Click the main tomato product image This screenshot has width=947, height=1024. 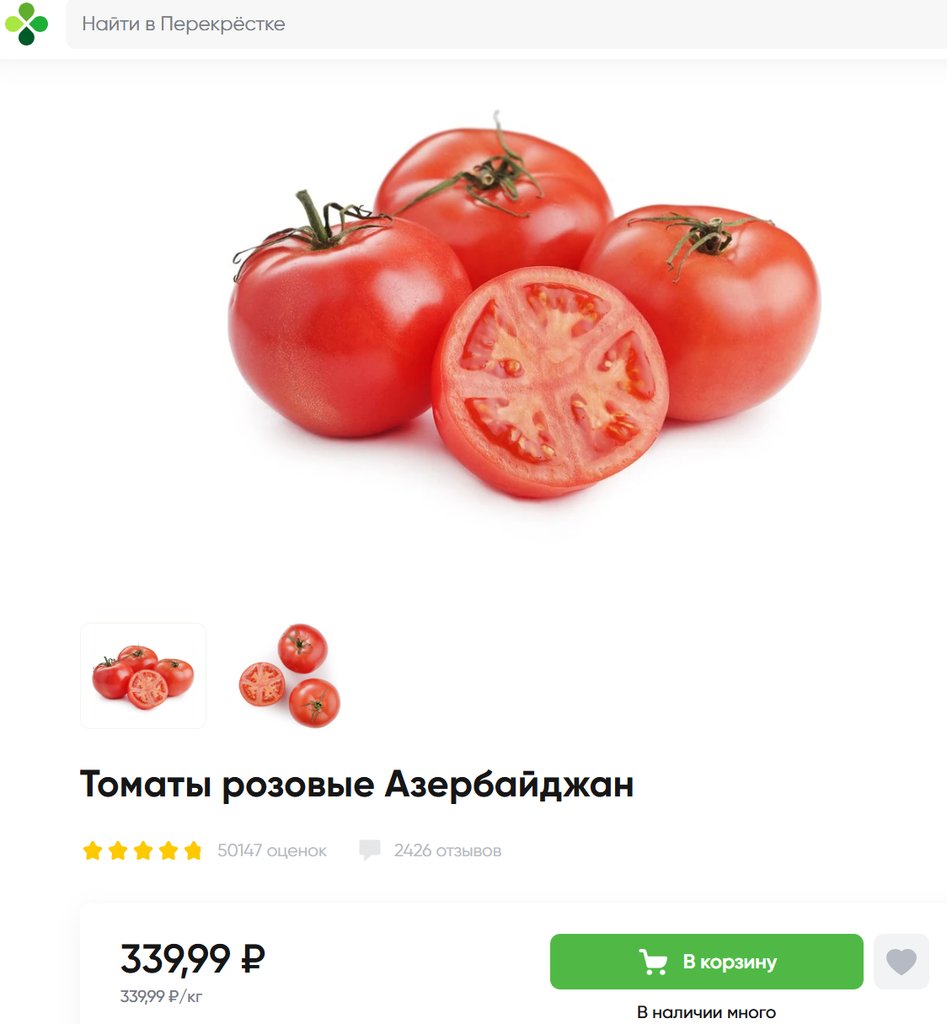coord(525,305)
